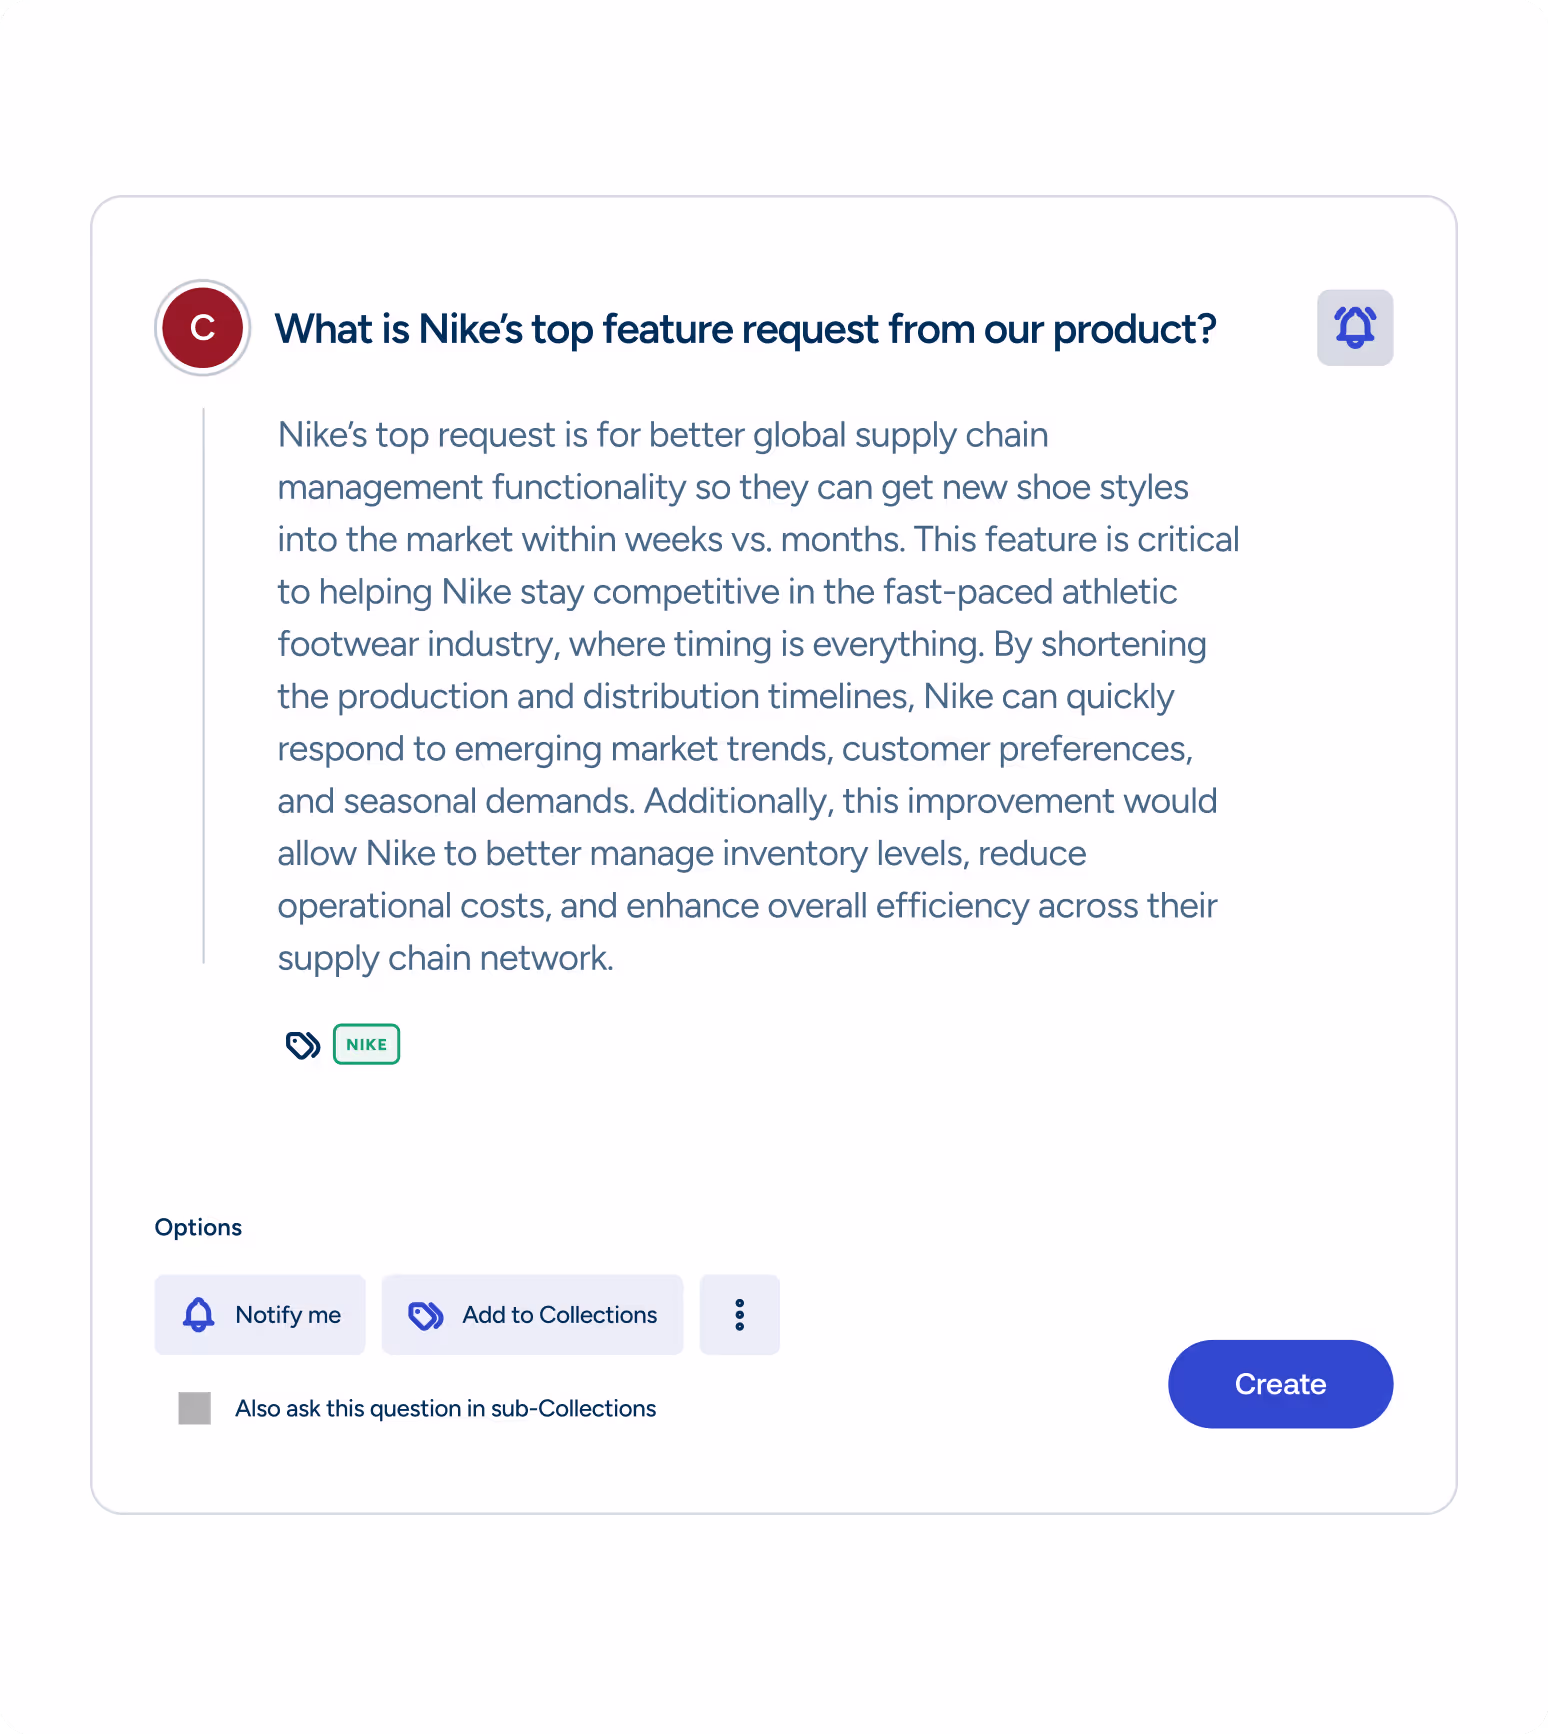Click the final line 'supply chain network.'
The image size is (1548, 1734).
[445, 958]
